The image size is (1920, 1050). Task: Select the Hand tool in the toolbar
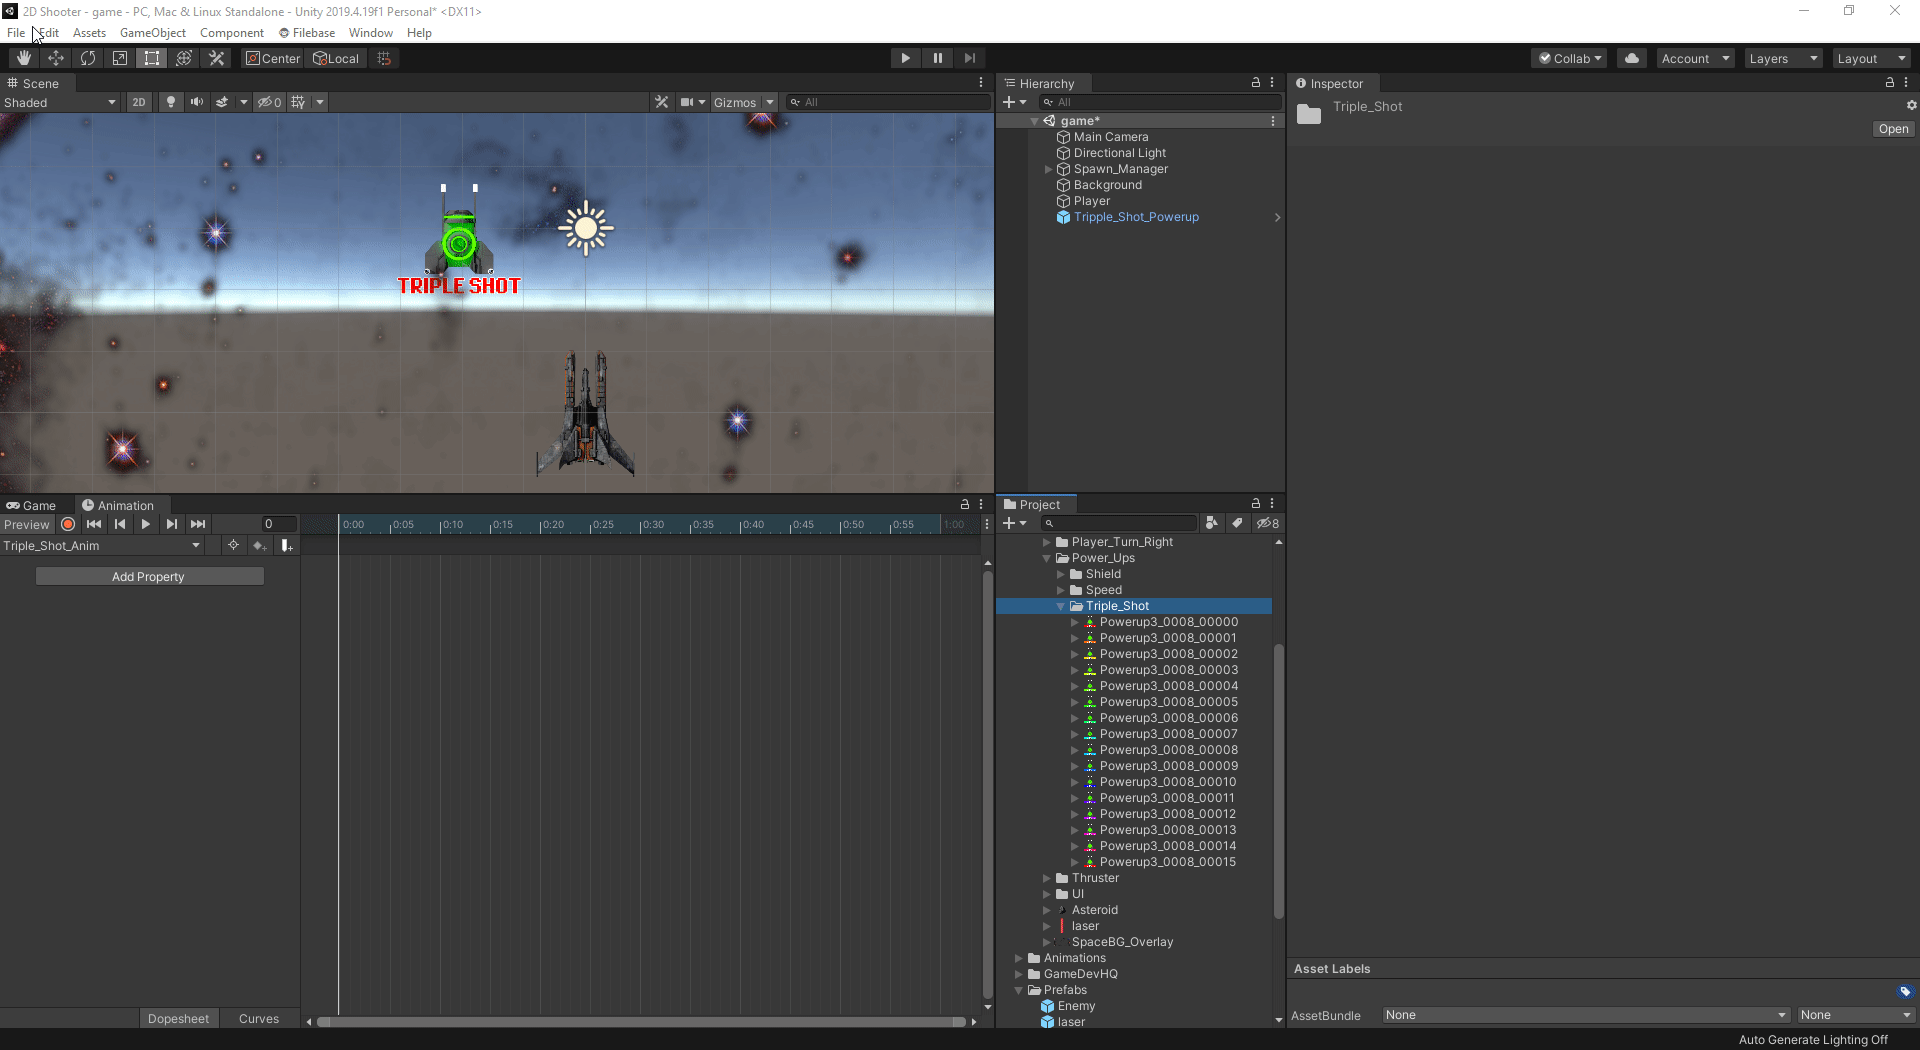[x=24, y=58]
